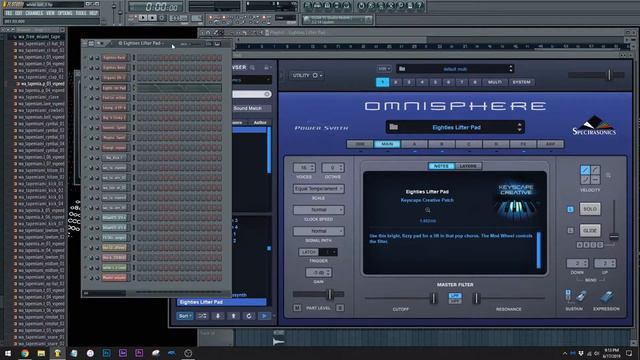Select the top-right velocity curve icon
640x360 pixels.
tap(595, 170)
